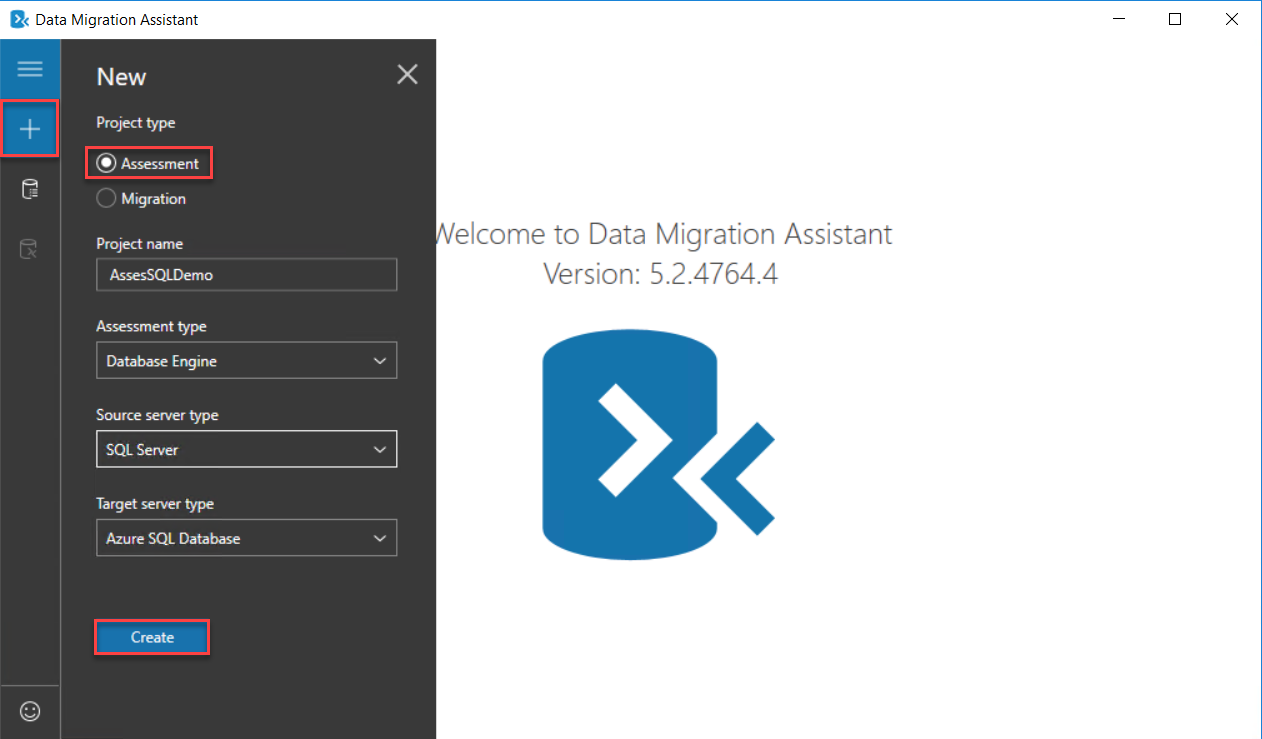Expand the Target server type dropdown
The width and height of the screenshot is (1262, 739).
pos(246,538)
